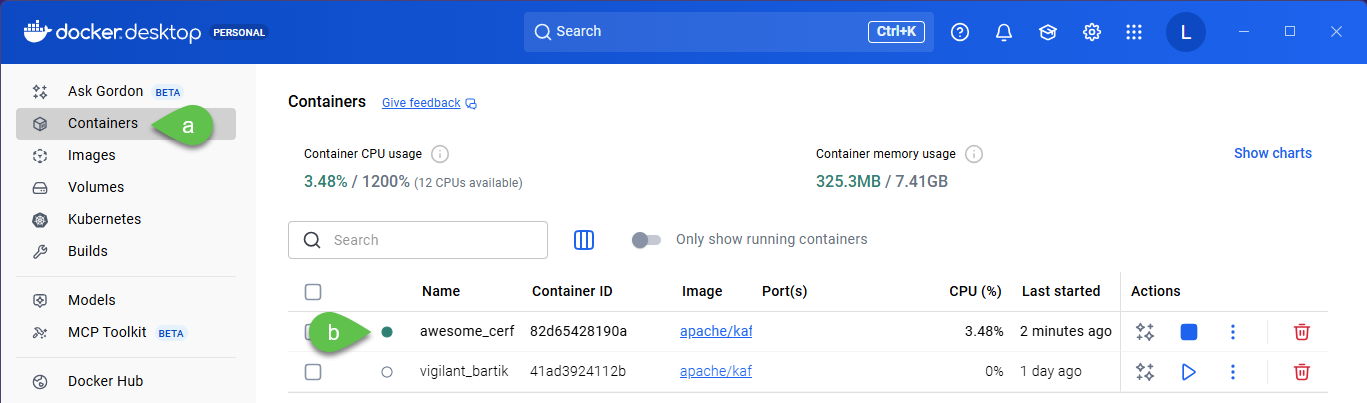
Task: Click the container Search input field
Action: click(x=430, y=240)
